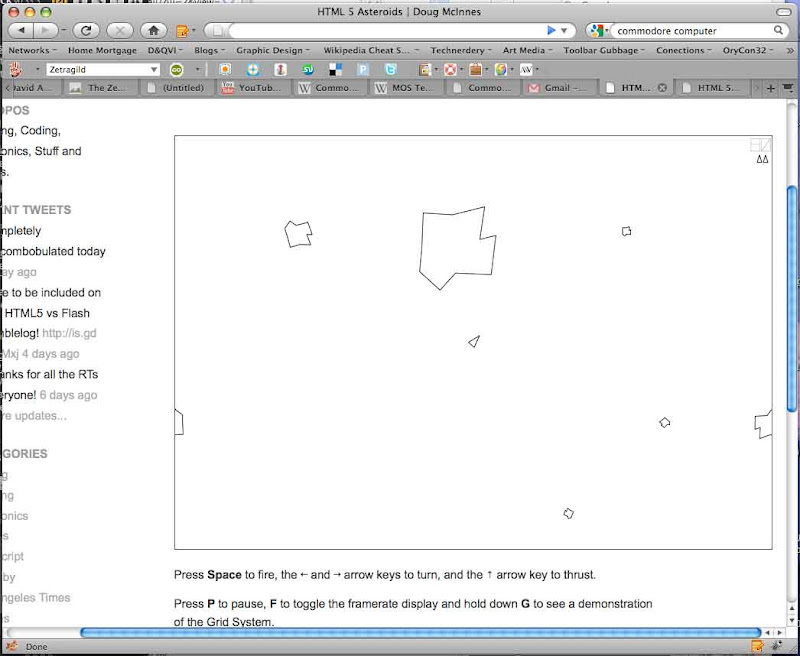Open the tab list button at far right
Screen dimensions: 800x656
coord(788,88)
